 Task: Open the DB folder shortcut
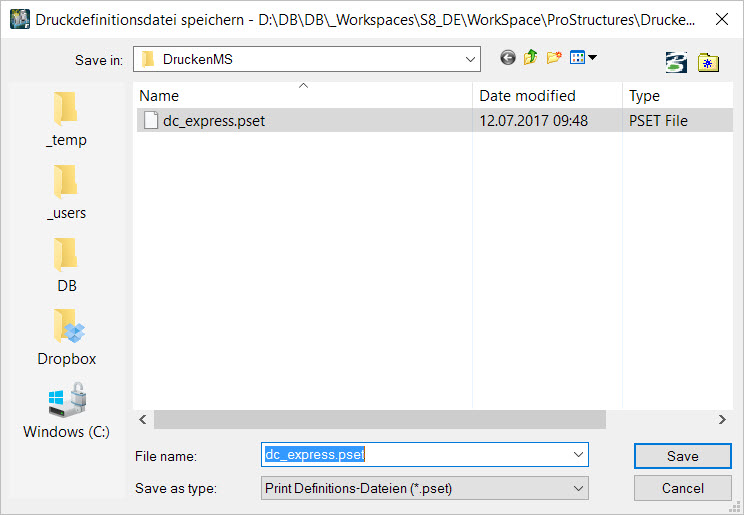[66, 266]
